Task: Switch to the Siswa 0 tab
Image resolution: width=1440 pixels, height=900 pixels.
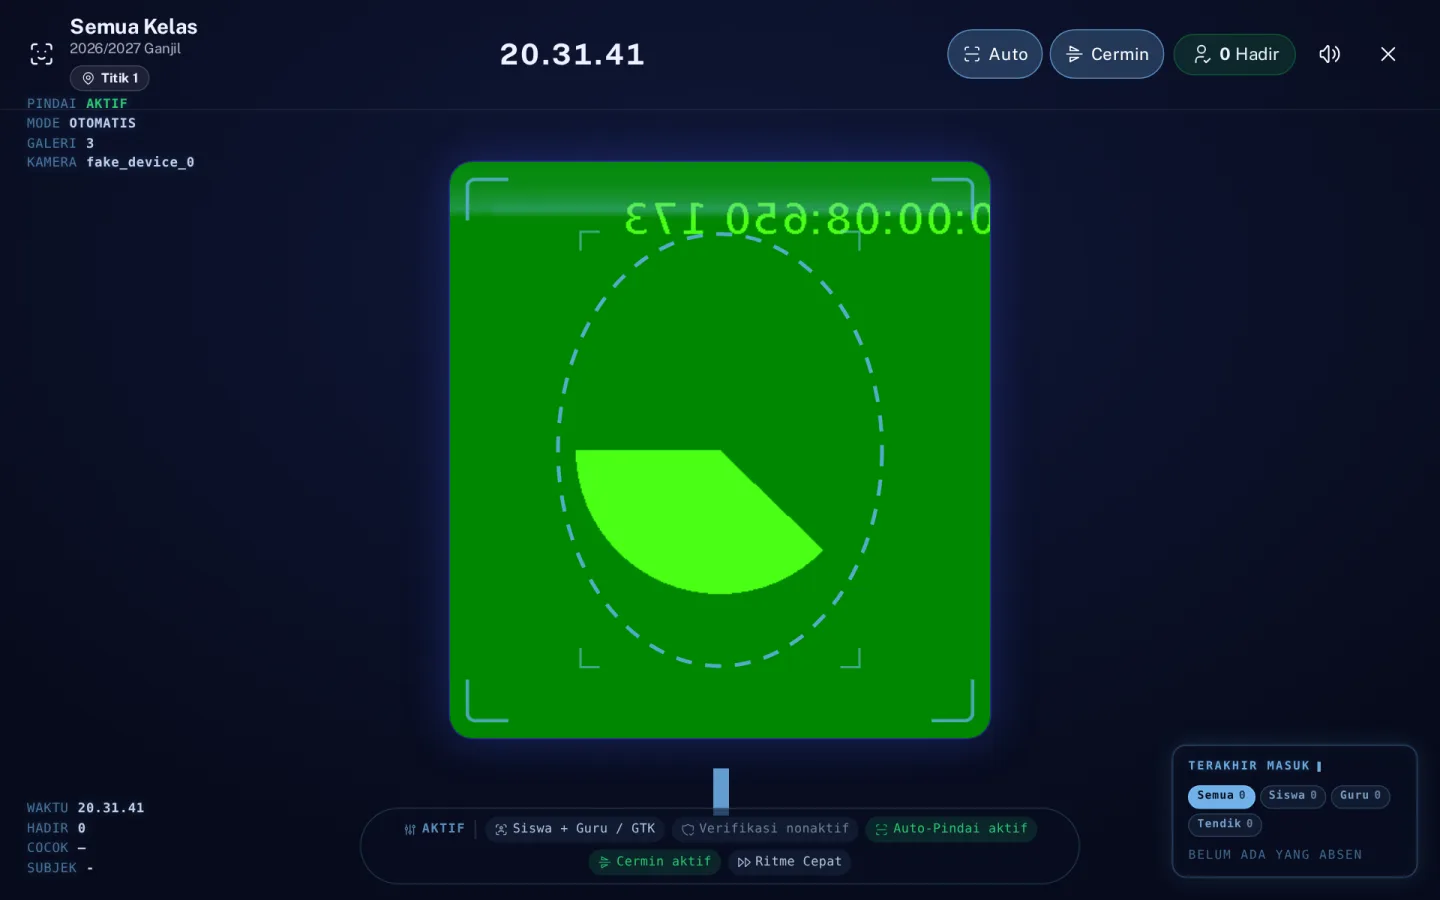Action: tap(1293, 796)
